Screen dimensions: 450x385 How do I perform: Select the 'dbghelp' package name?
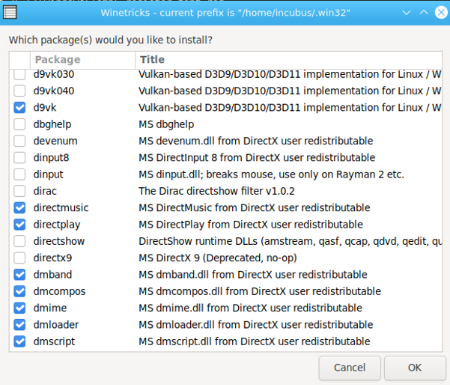coord(52,124)
